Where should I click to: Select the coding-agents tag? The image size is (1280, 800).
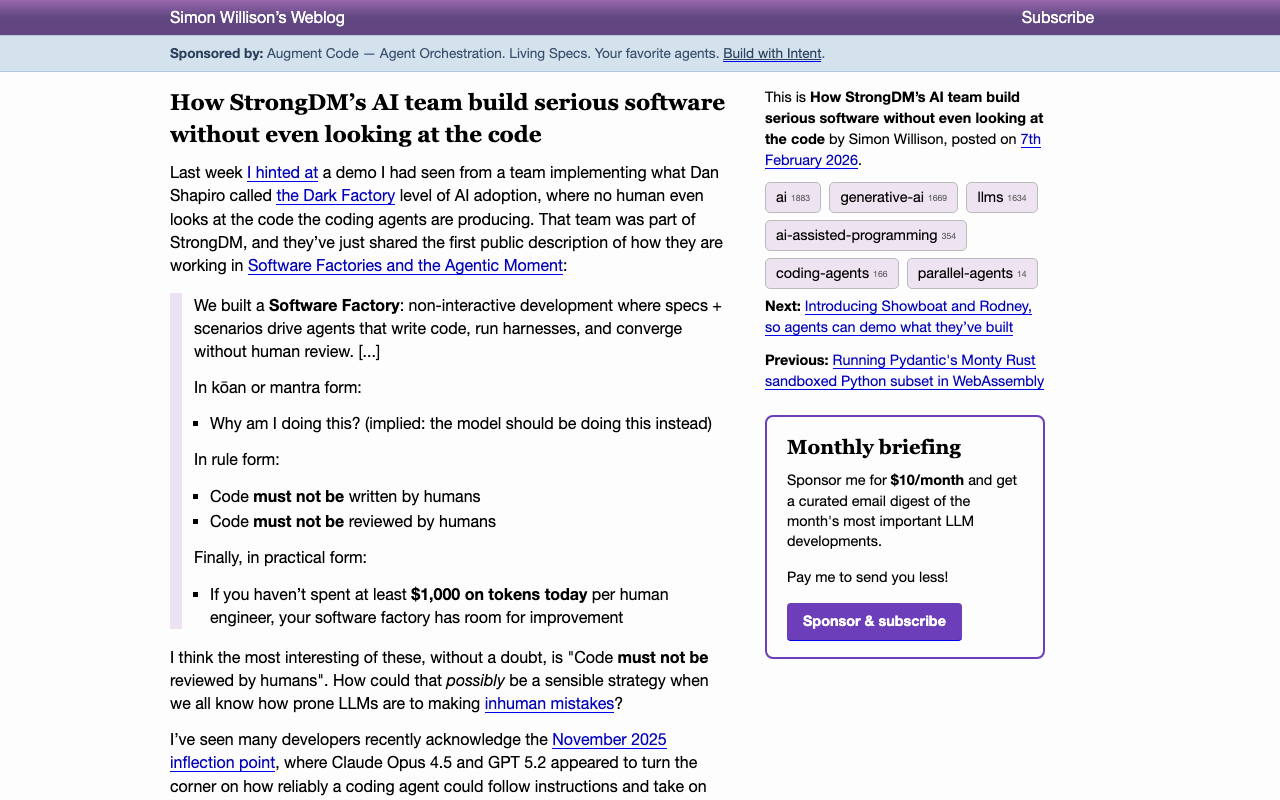tap(831, 273)
